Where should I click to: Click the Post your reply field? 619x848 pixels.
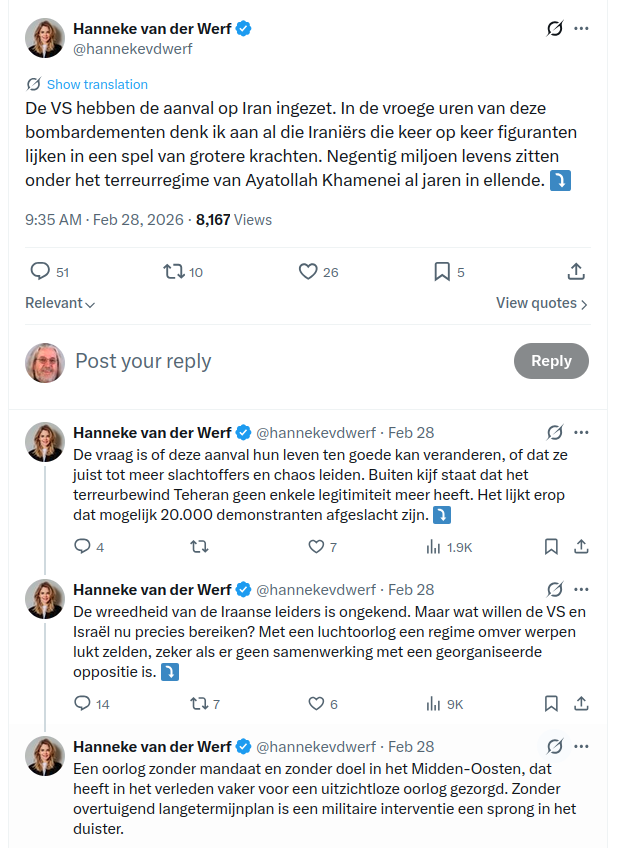tap(280, 361)
